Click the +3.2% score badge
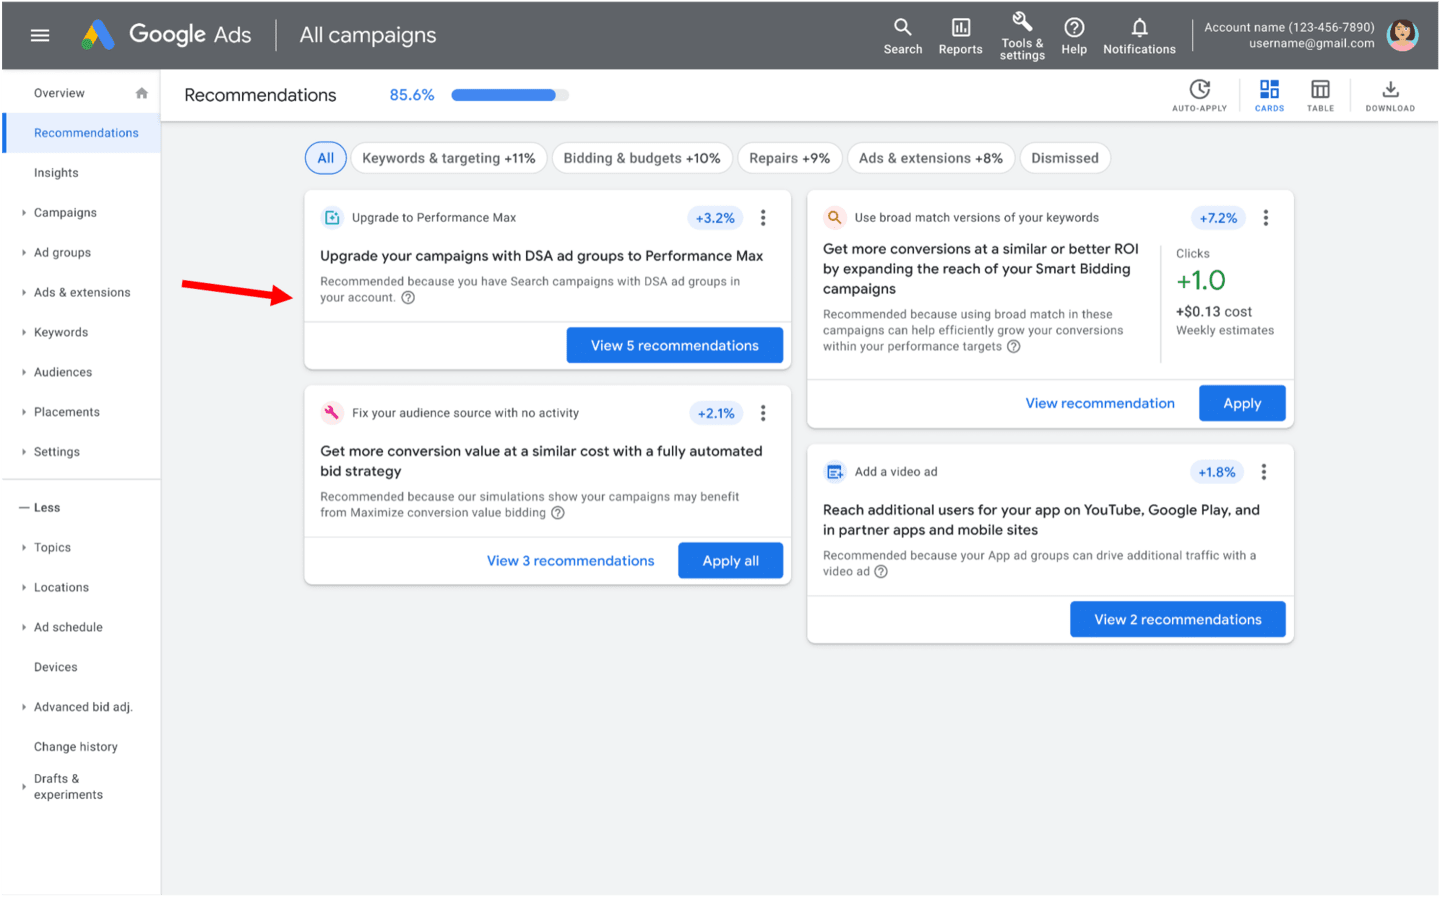 tap(715, 218)
